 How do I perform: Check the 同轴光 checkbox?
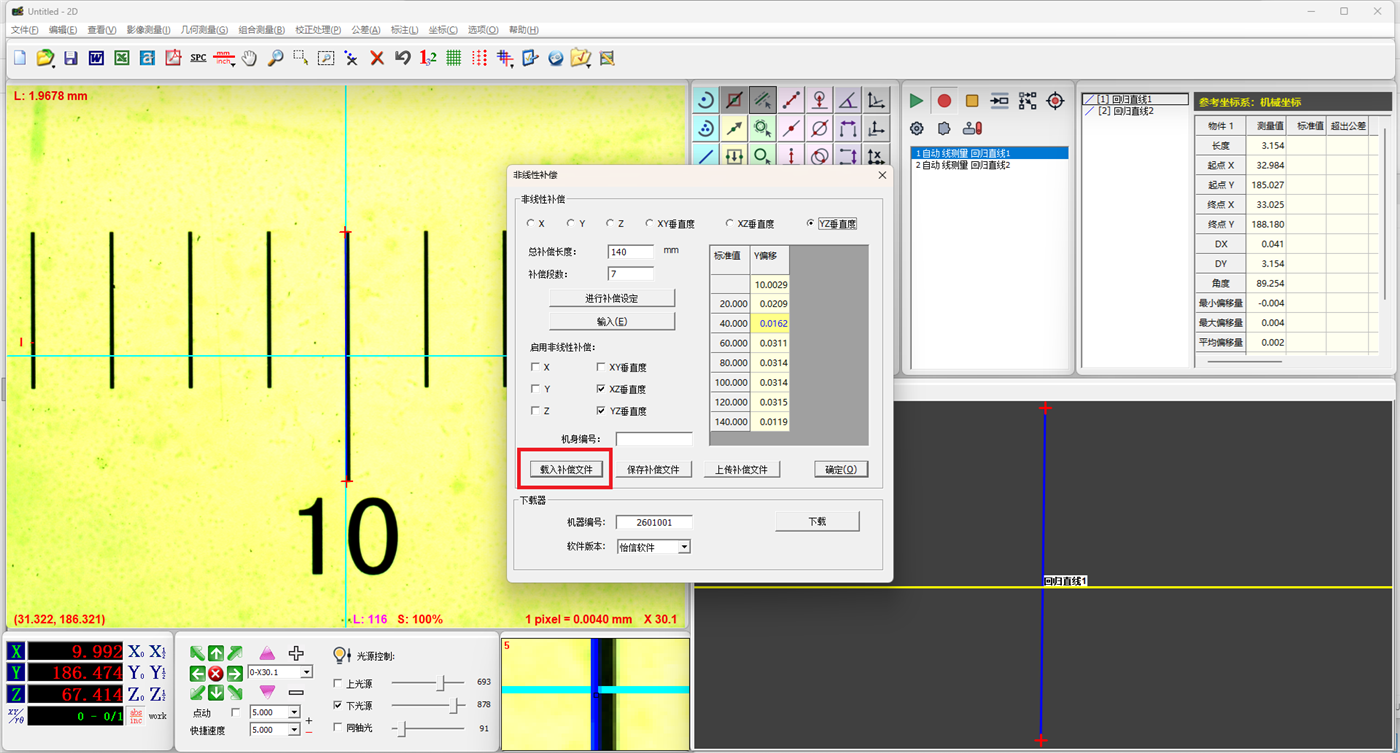click(x=337, y=728)
